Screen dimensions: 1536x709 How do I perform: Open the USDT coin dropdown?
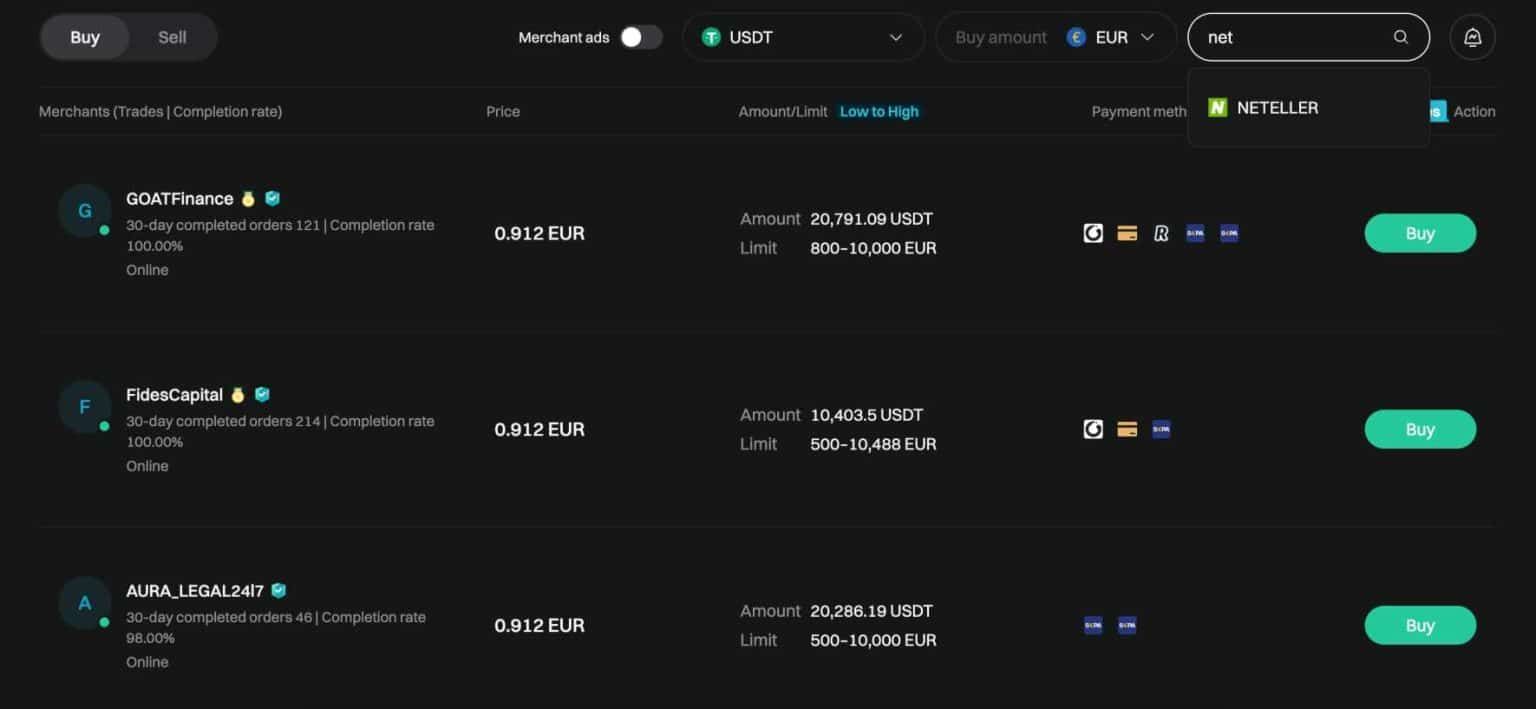coord(803,37)
